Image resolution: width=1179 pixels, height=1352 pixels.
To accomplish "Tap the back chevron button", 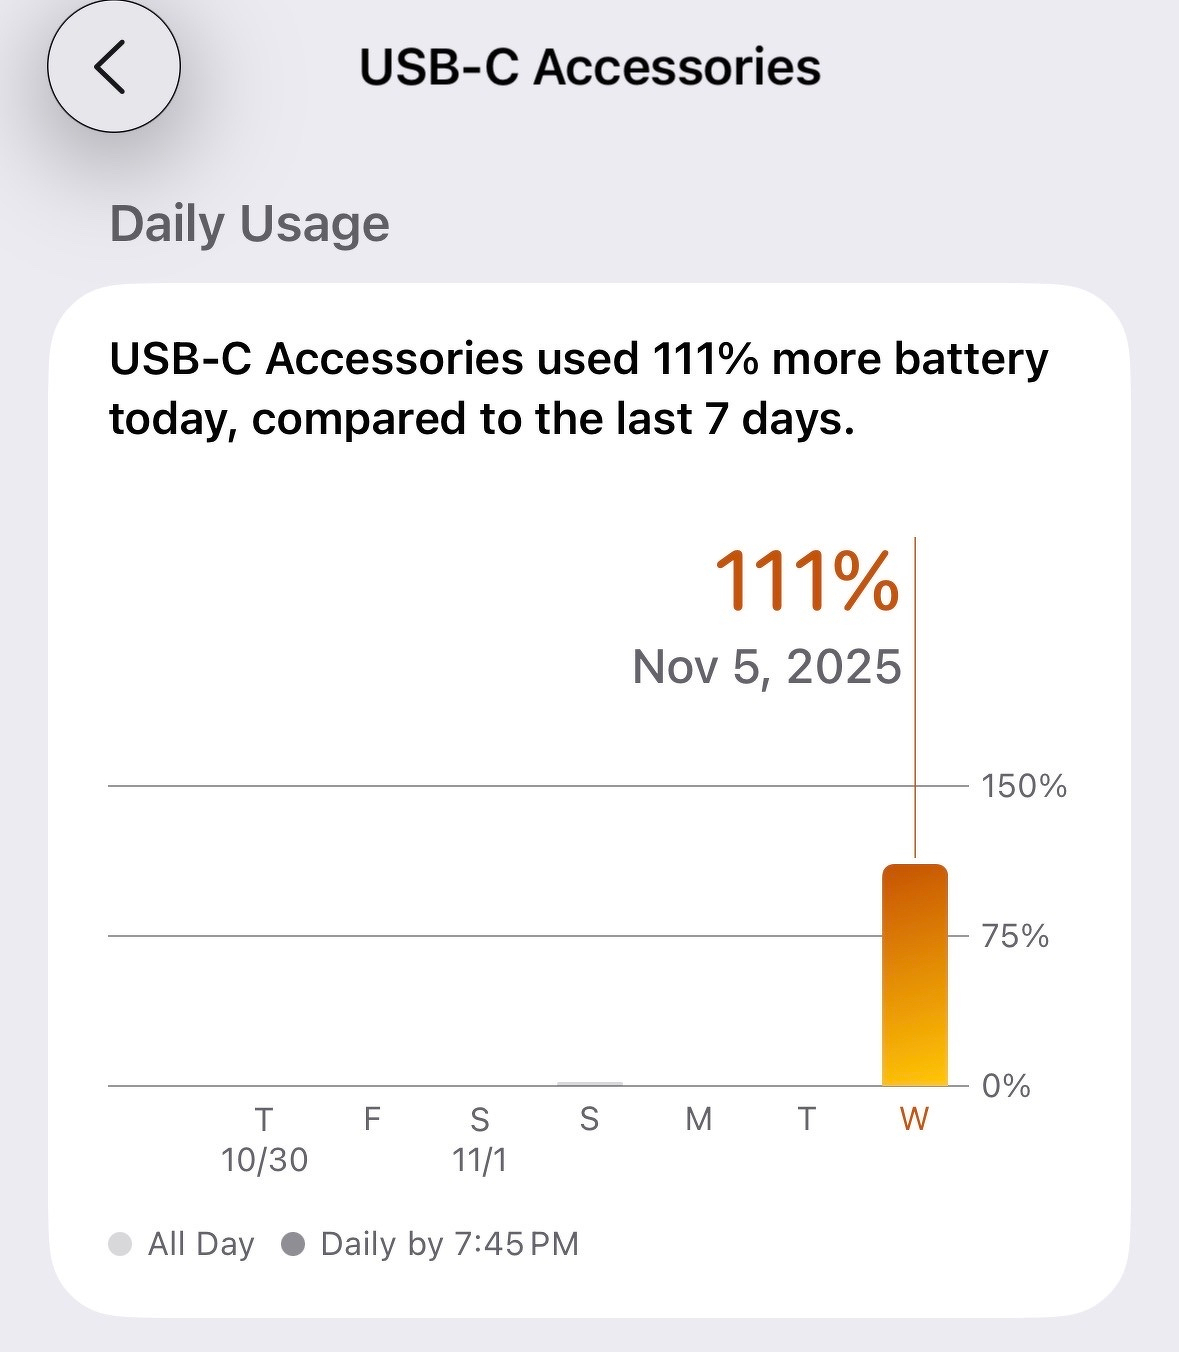I will (x=113, y=67).
